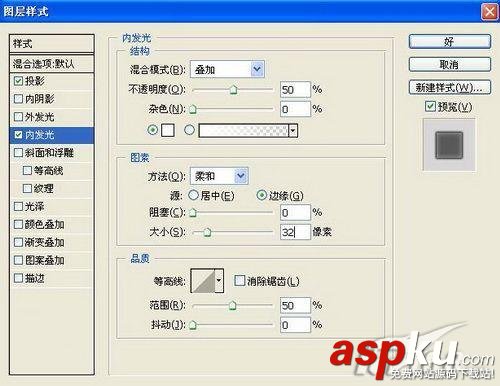Viewport: 500px width, 386px height.
Task: Confirm with the 好 OK button
Action: (450, 42)
